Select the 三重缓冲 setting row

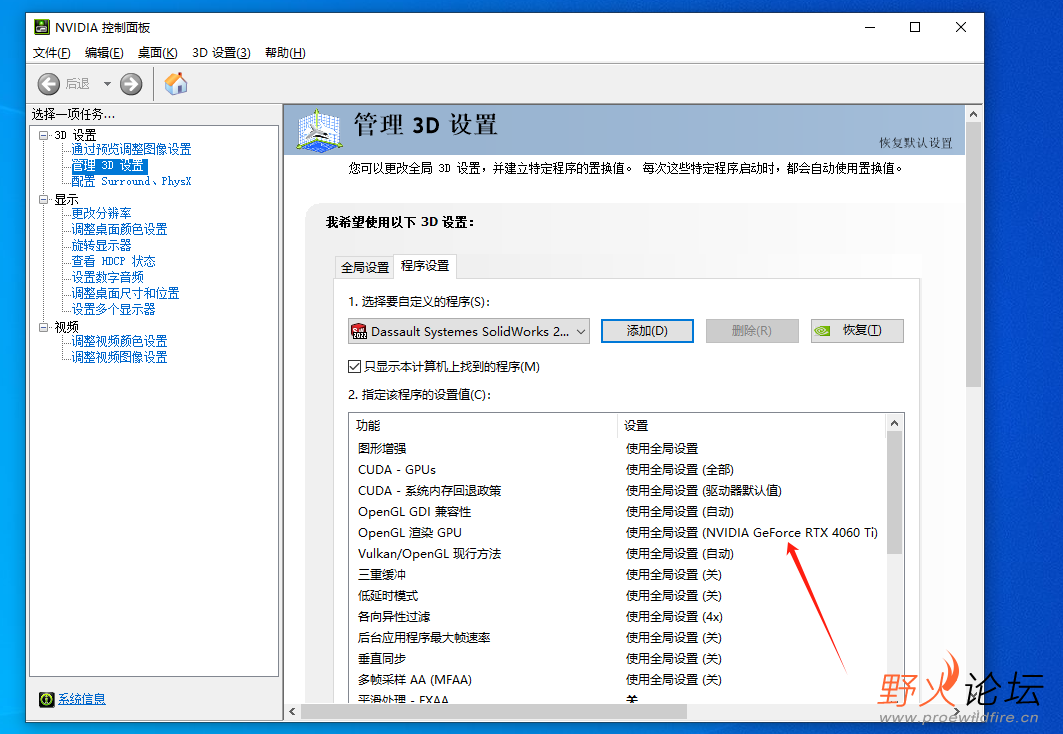617,575
